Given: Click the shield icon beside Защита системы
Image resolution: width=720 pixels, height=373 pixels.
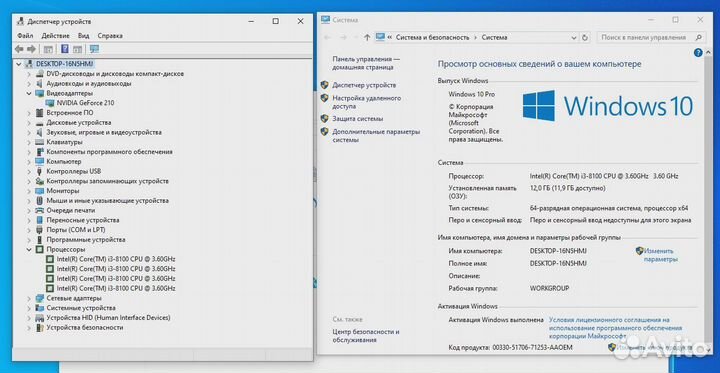Looking at the screenshot, I should coord(324,119).
